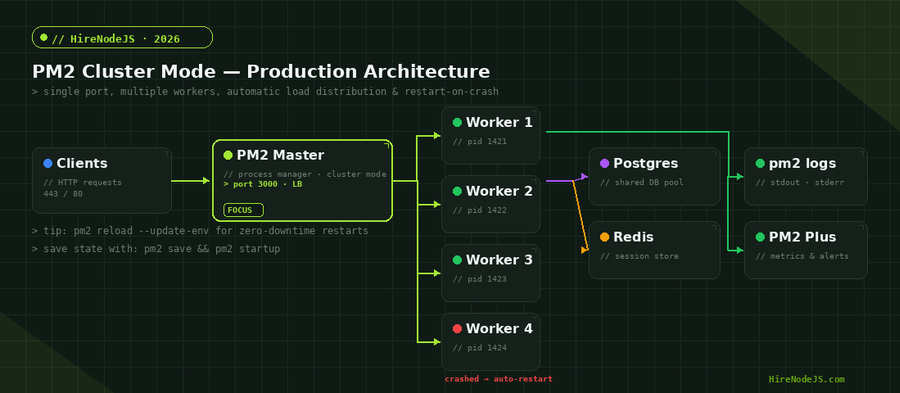
Task: Click the Worker 1 title
Action: [x=499, y=122]
